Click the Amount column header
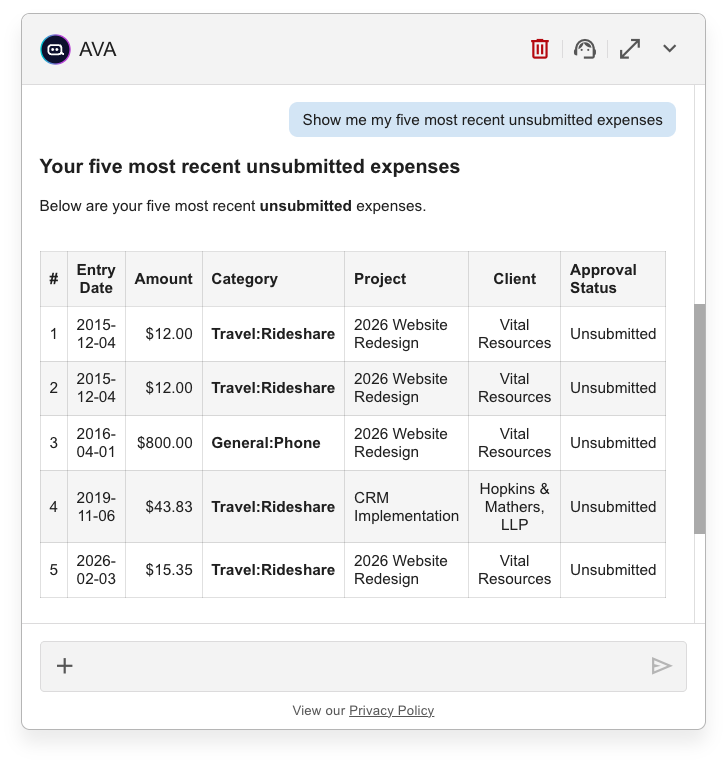 (x=164, y=279)
